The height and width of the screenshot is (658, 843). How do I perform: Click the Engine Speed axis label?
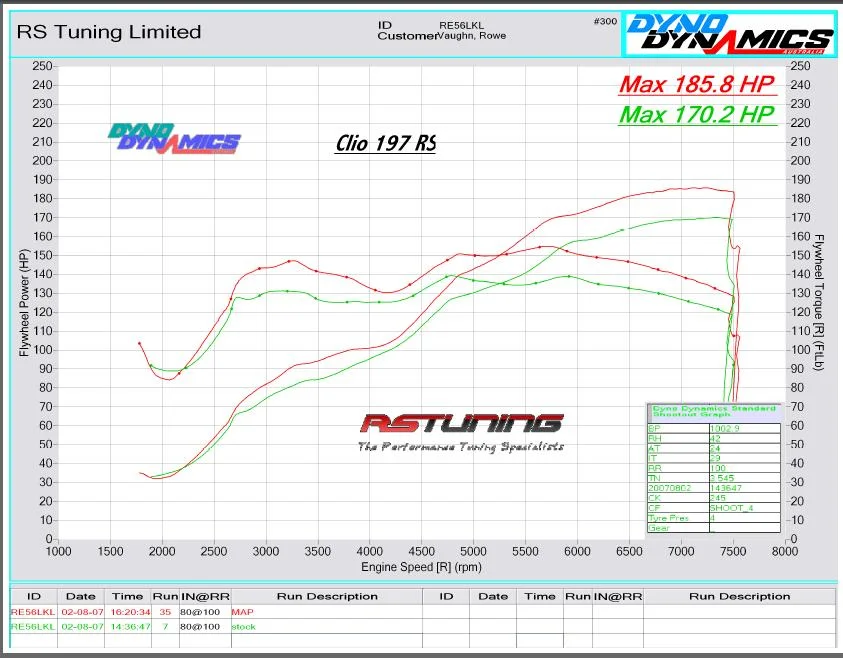[422, 567]
